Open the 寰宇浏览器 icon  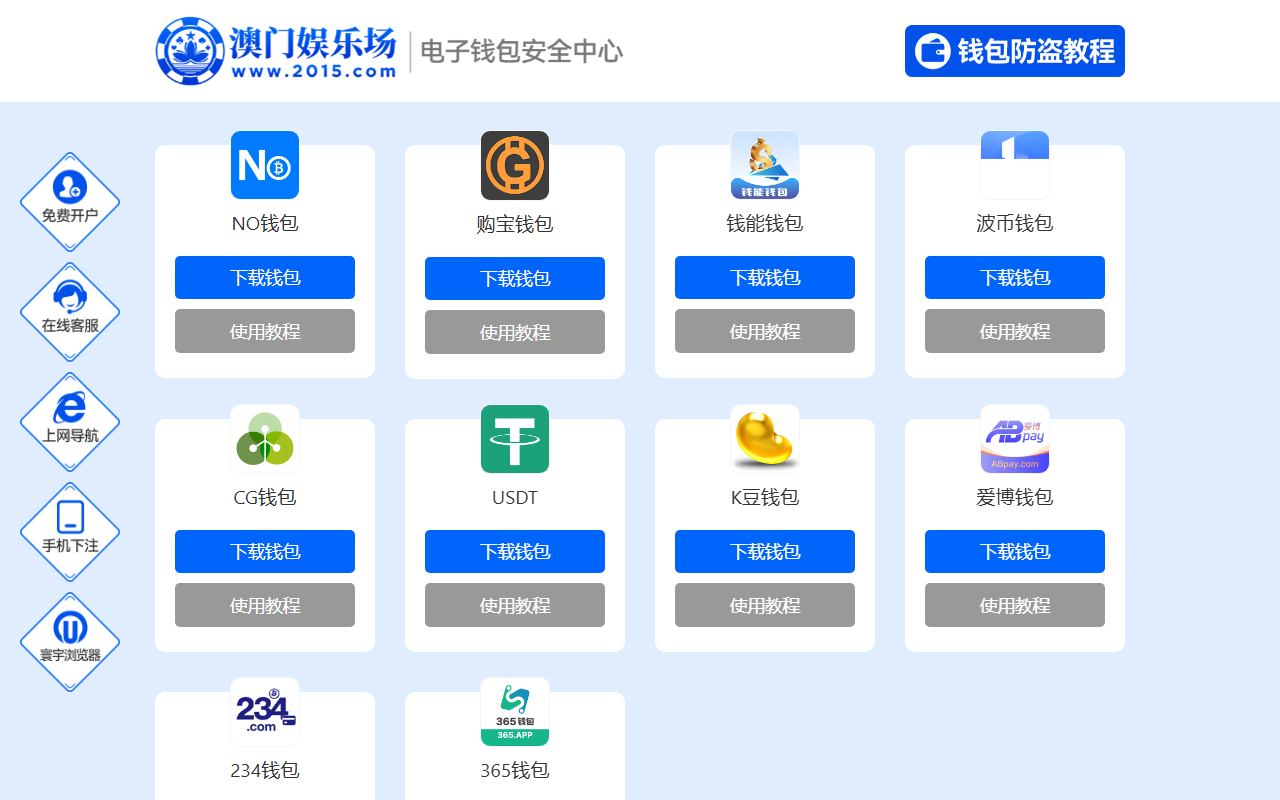click(x=70, y=642)
